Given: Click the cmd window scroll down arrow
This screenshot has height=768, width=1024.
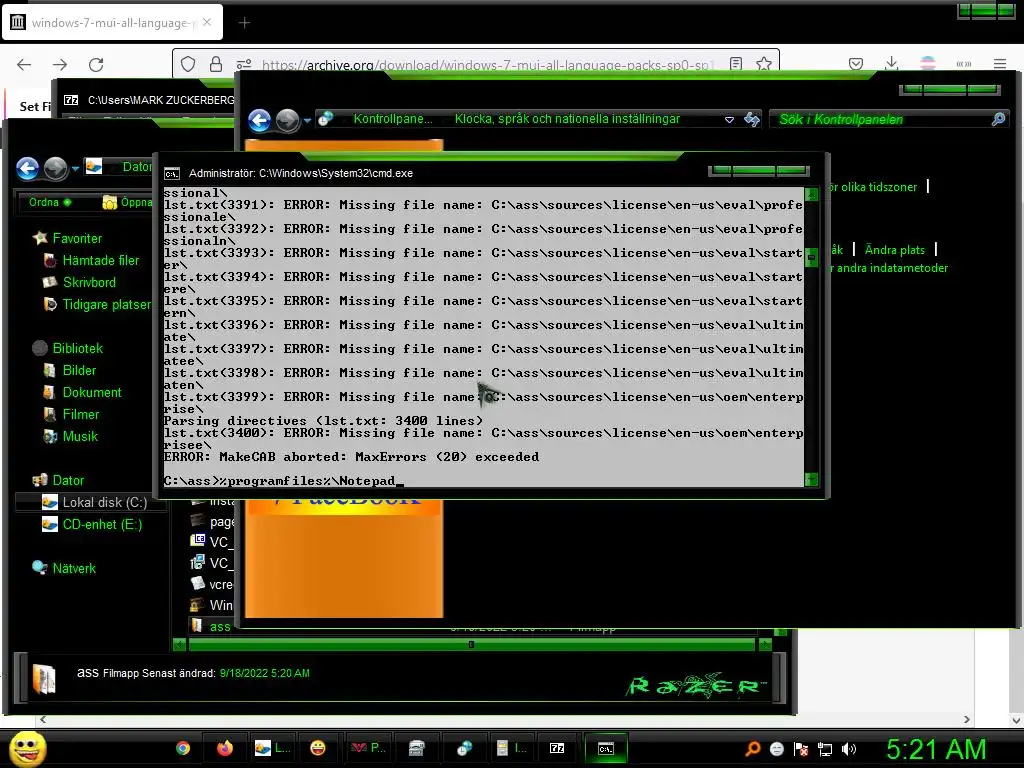Looking at the screenshot, I should coord(811,479).
